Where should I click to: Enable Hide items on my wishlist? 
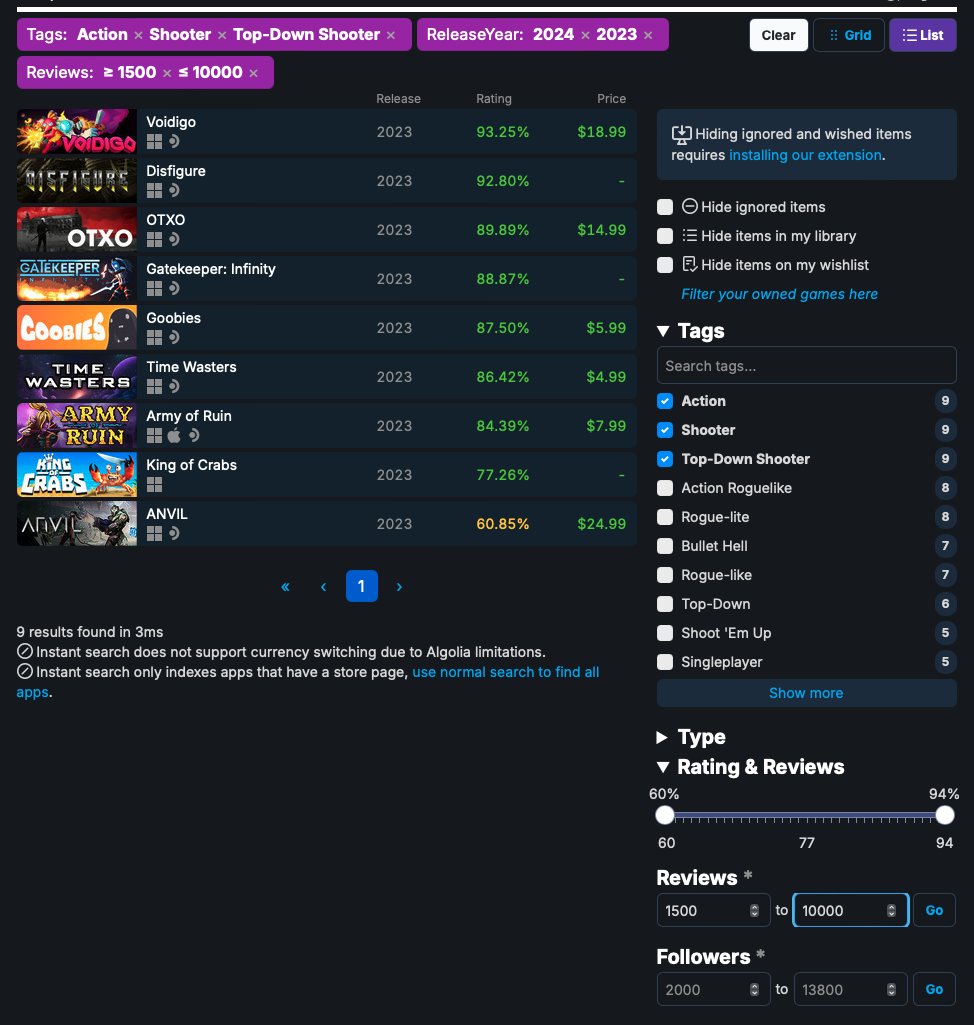665,265
